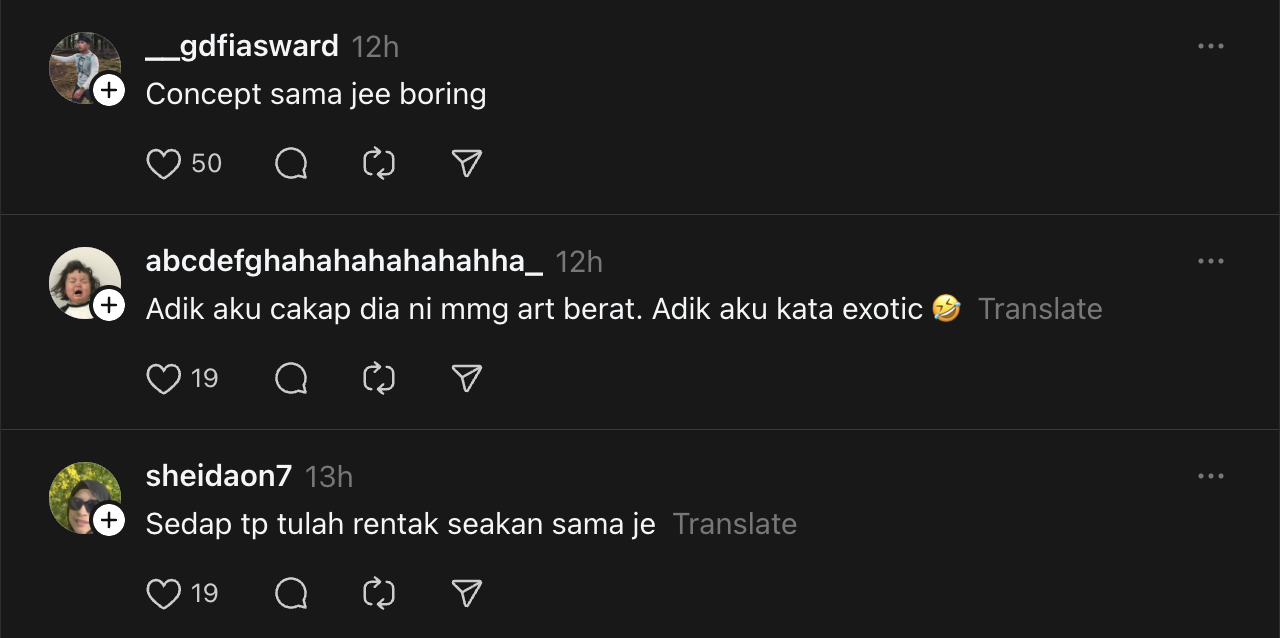This screenshot has height=638, width=1280.
Task: Repost the sheidaon7 comment
Action: 379,594
